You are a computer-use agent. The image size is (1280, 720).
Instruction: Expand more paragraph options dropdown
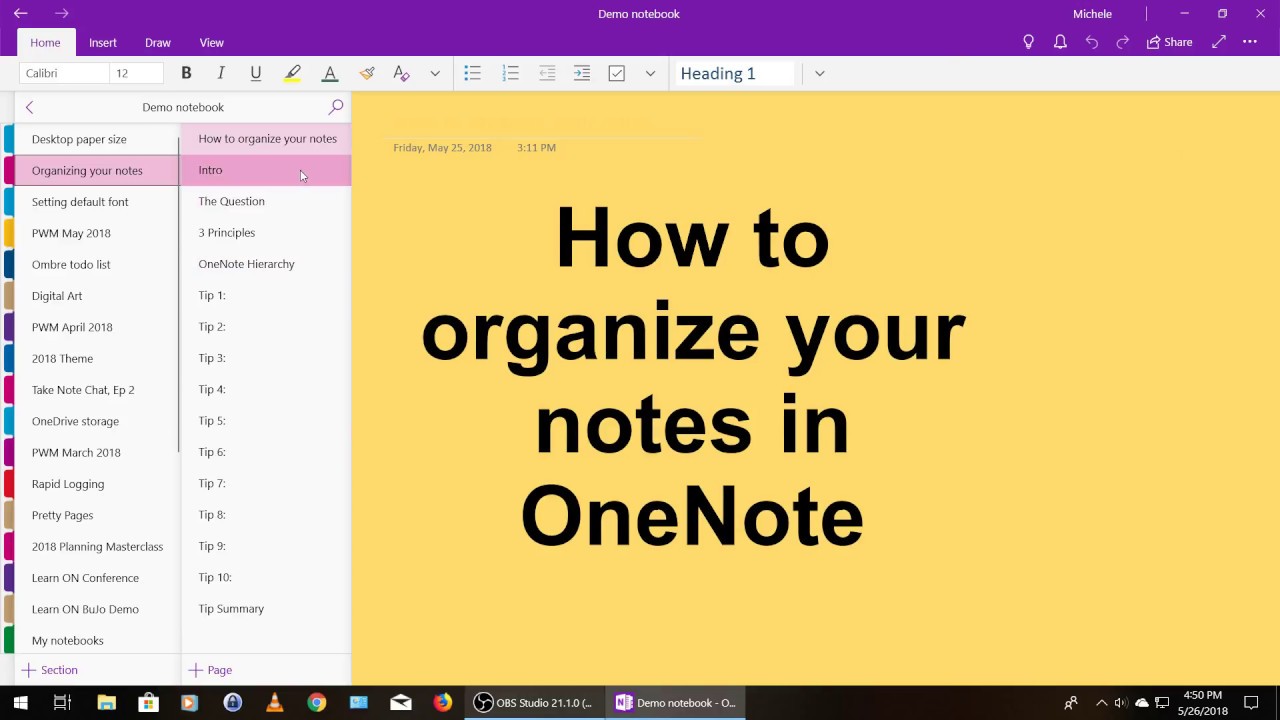coord(650,73)
